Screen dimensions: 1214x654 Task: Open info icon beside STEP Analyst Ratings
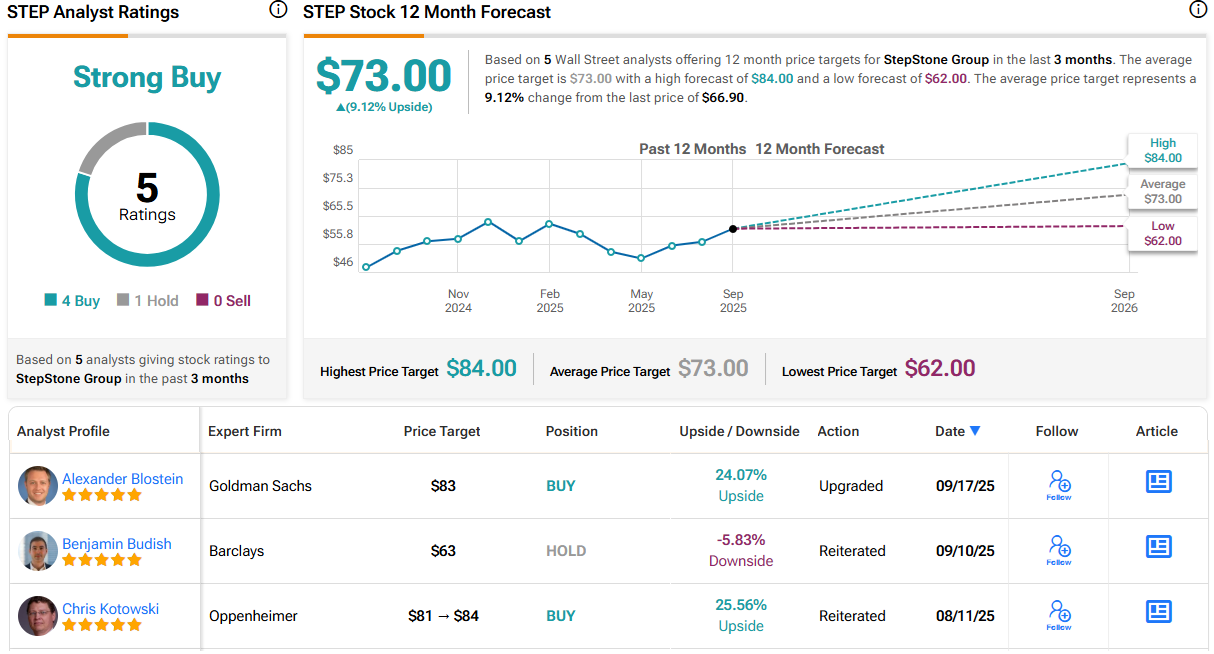[x=278, y=10]
